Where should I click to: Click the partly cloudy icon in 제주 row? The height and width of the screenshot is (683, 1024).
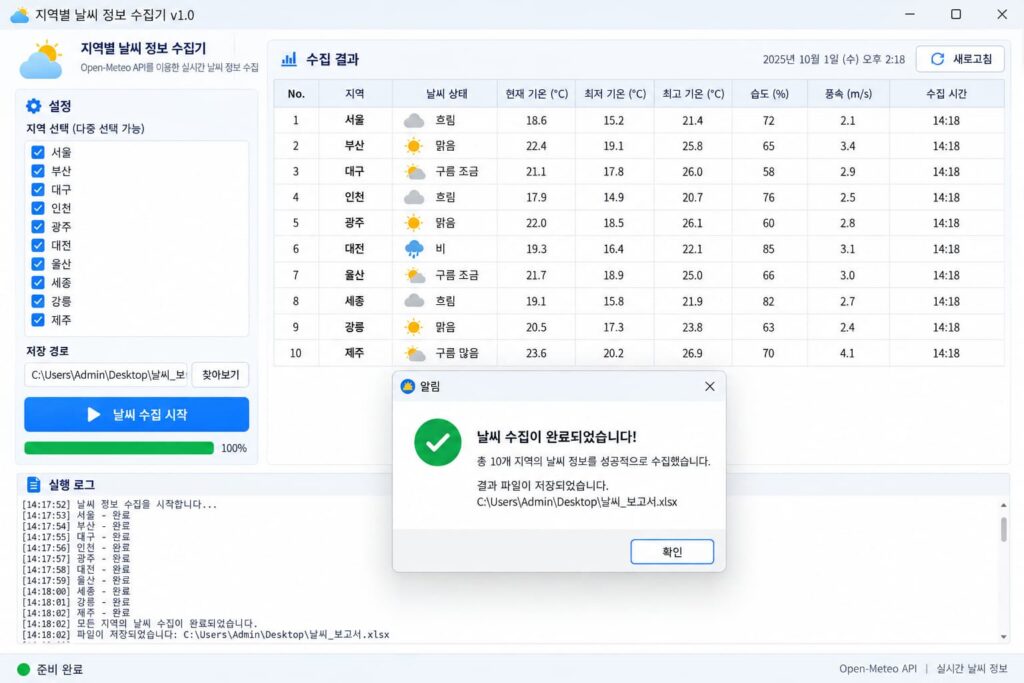pyautogui.click(x=414, y=353)
